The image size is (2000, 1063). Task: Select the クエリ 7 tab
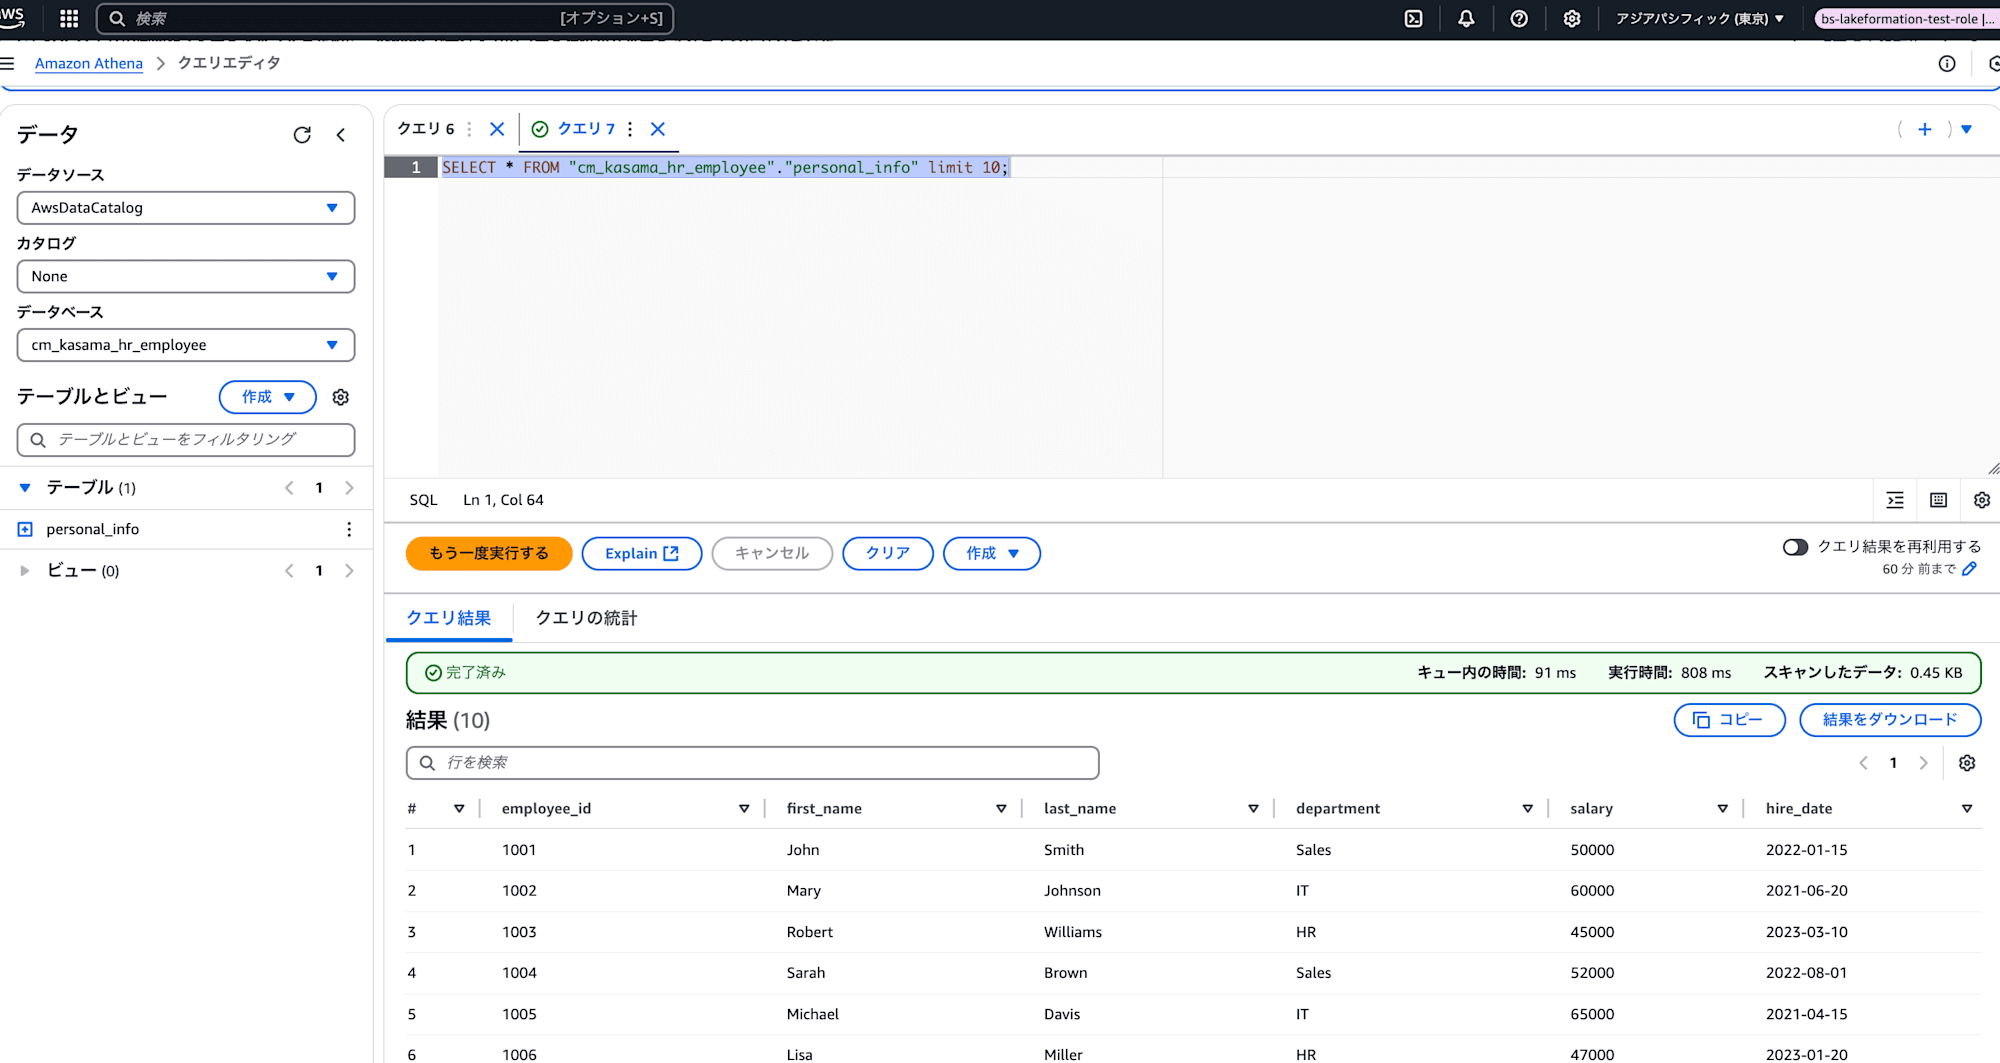point(586,129)
